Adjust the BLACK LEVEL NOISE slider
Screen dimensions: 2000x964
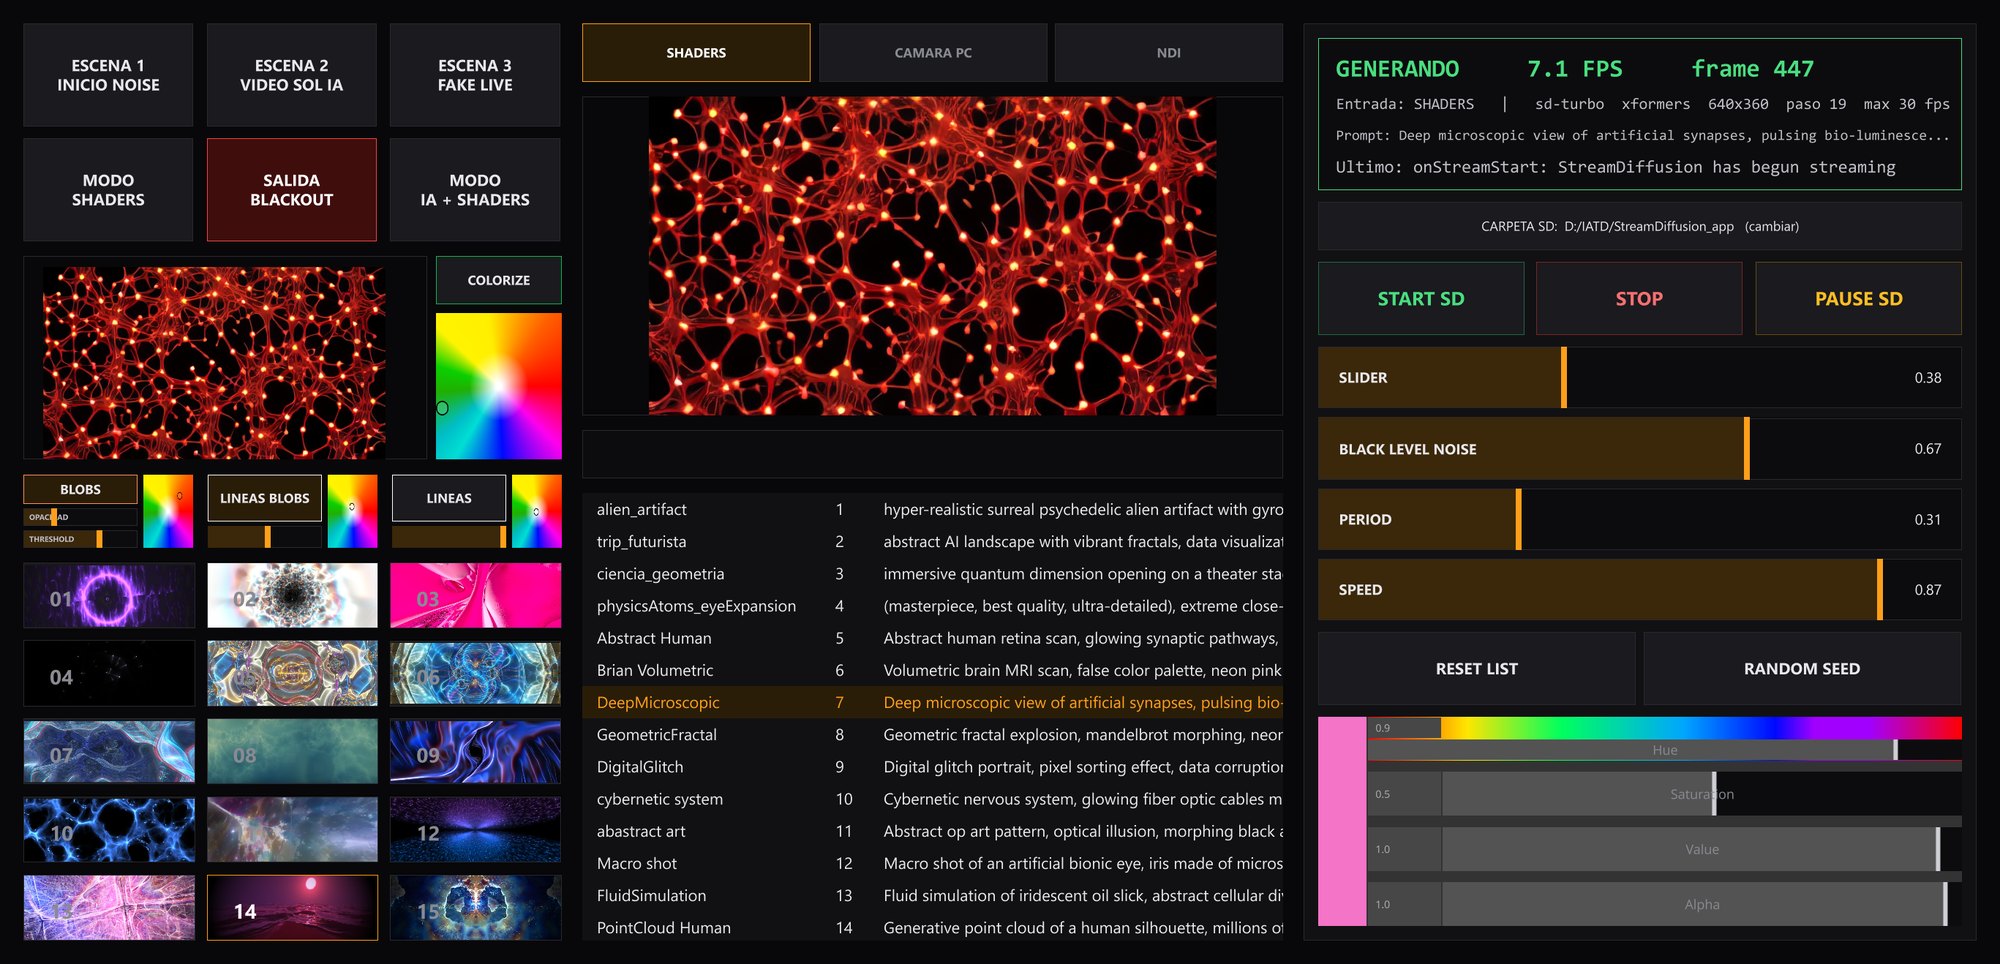point(1640,449)
